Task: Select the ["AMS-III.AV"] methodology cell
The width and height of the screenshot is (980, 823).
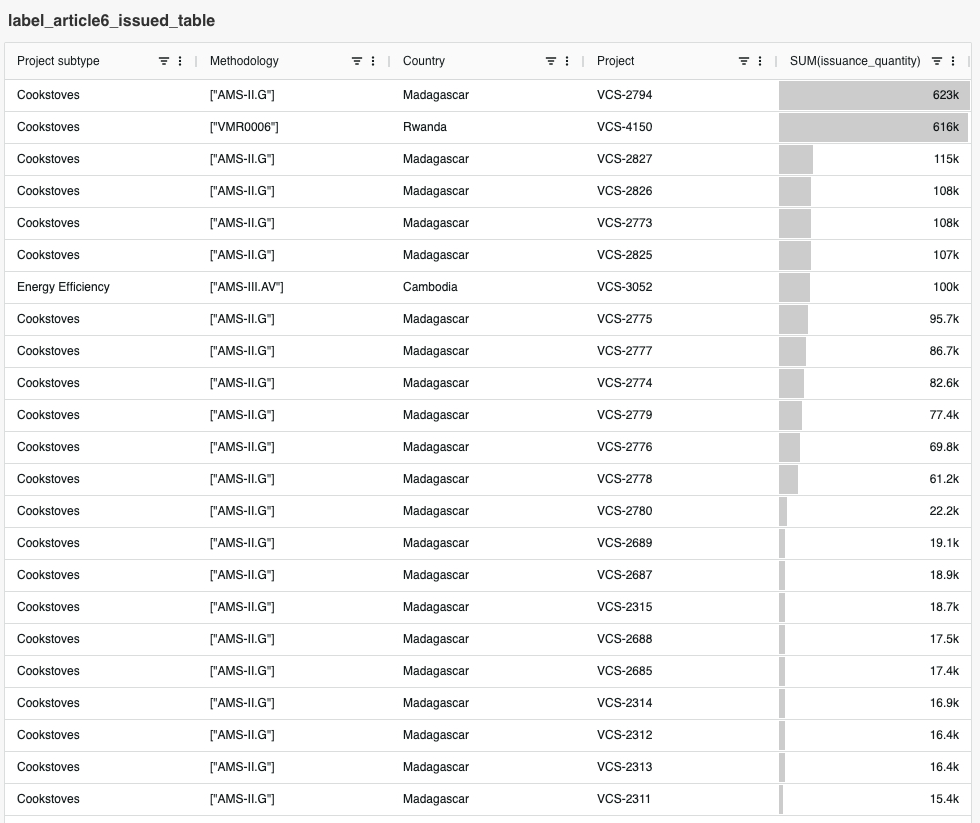Action: [x=247, y=287]
